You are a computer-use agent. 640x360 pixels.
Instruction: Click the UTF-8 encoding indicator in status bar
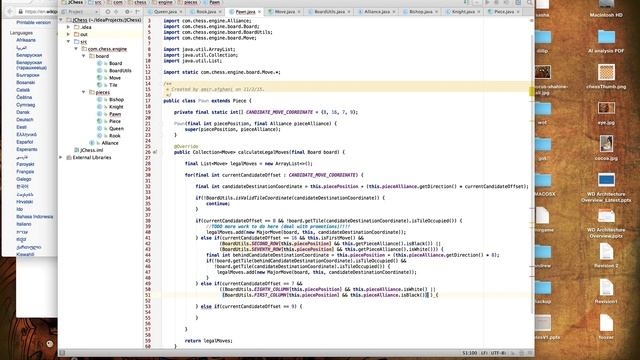pyautogui.click(x=498, y=353)
